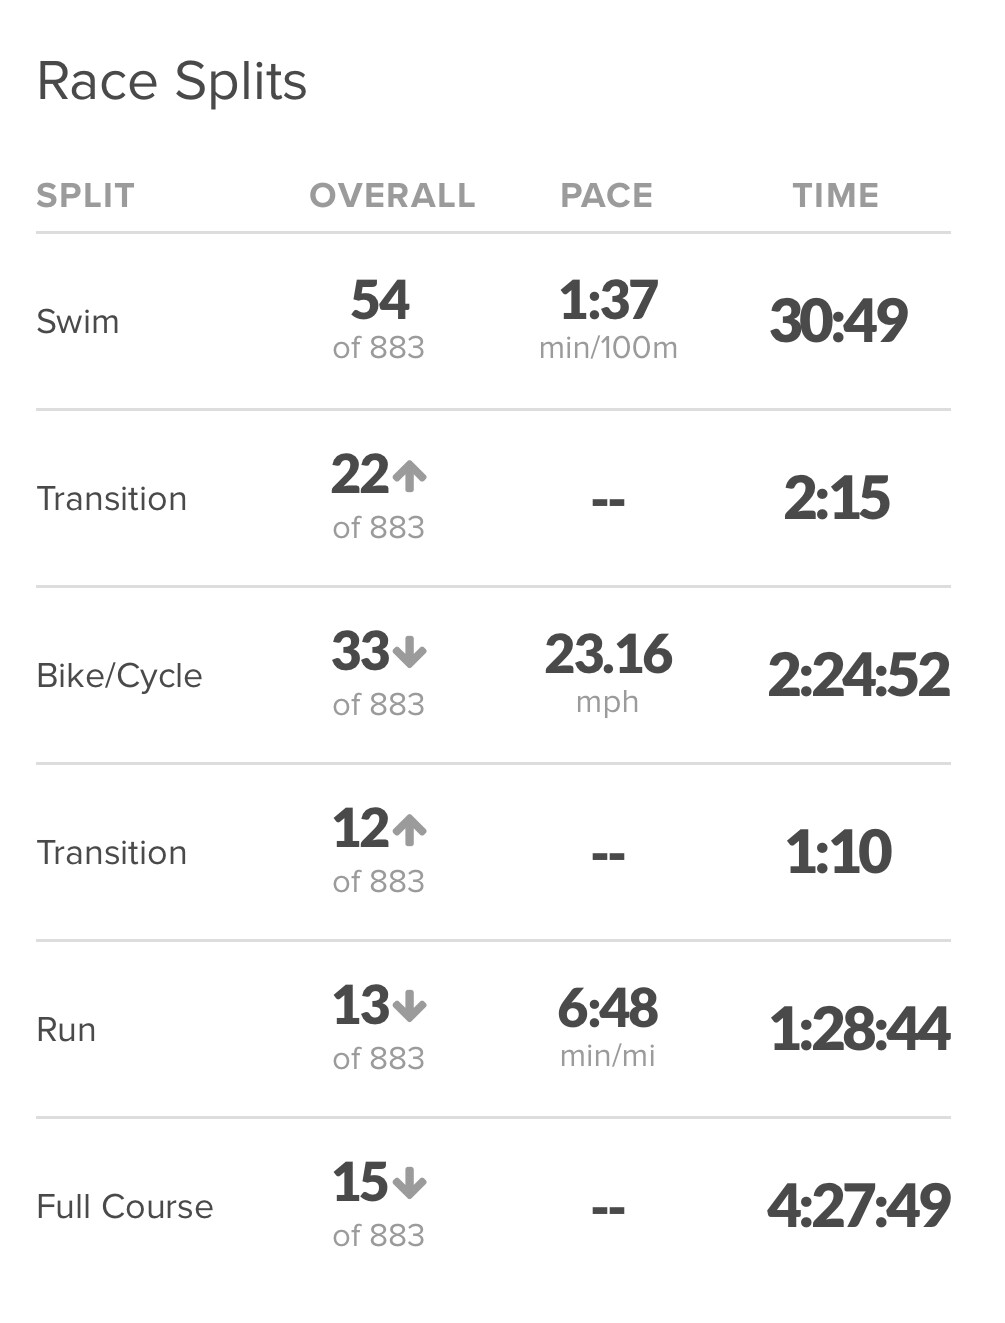This screenshot has width=1005, height=1323.
Task: Open the Bike/Cycle split row label
Action: point(119,676)
